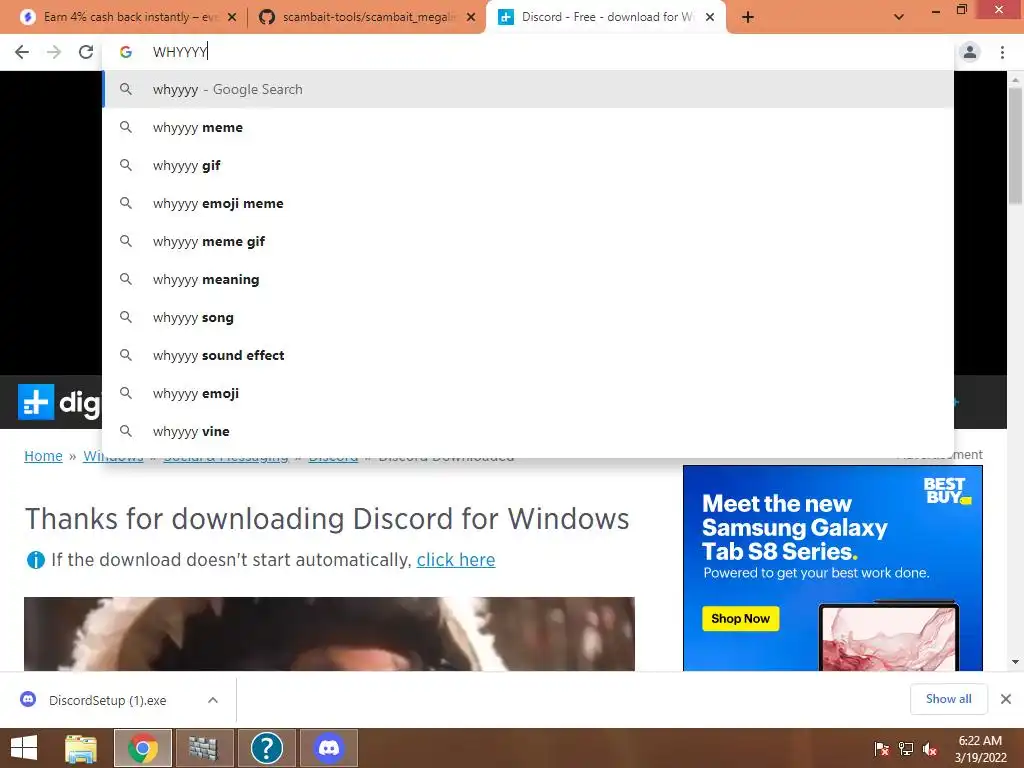This screenshot has height=768, width=1024.
Task: Dismiss the downloads bar with the X
Action: pos(1006,699)
